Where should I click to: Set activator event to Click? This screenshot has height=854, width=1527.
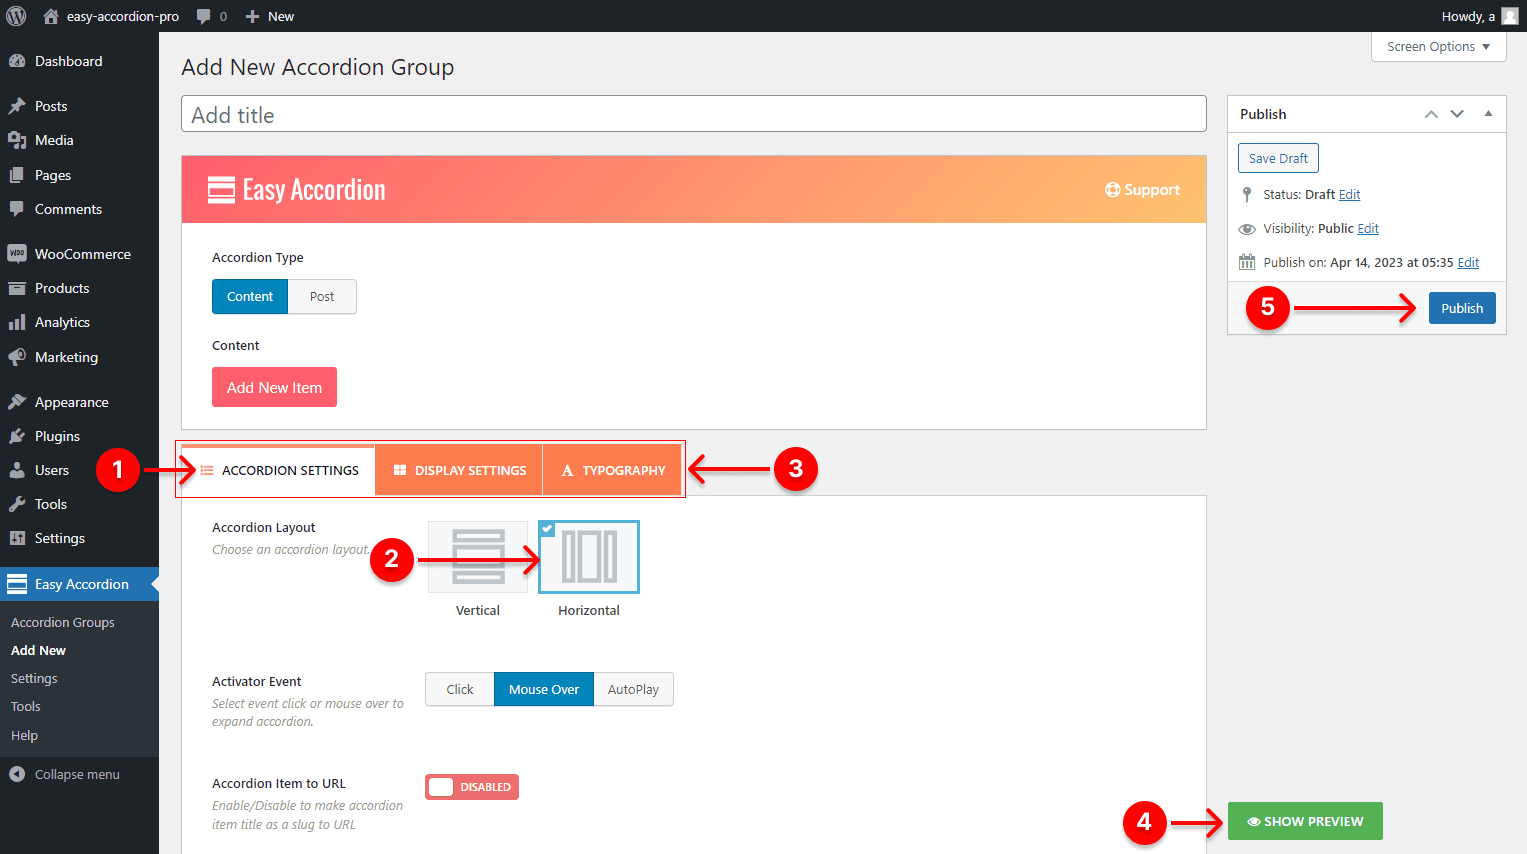tap(460, 689)
